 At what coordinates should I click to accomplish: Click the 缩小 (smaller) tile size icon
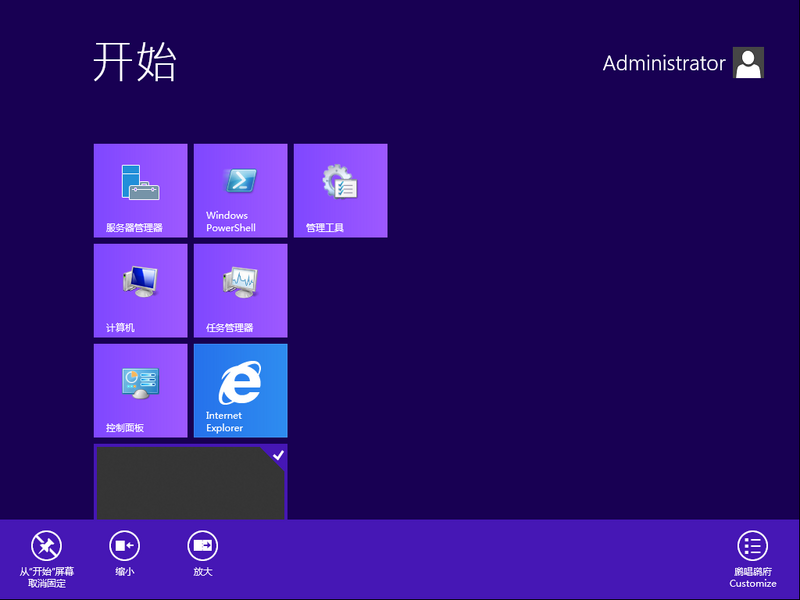(x=125, y=545)
